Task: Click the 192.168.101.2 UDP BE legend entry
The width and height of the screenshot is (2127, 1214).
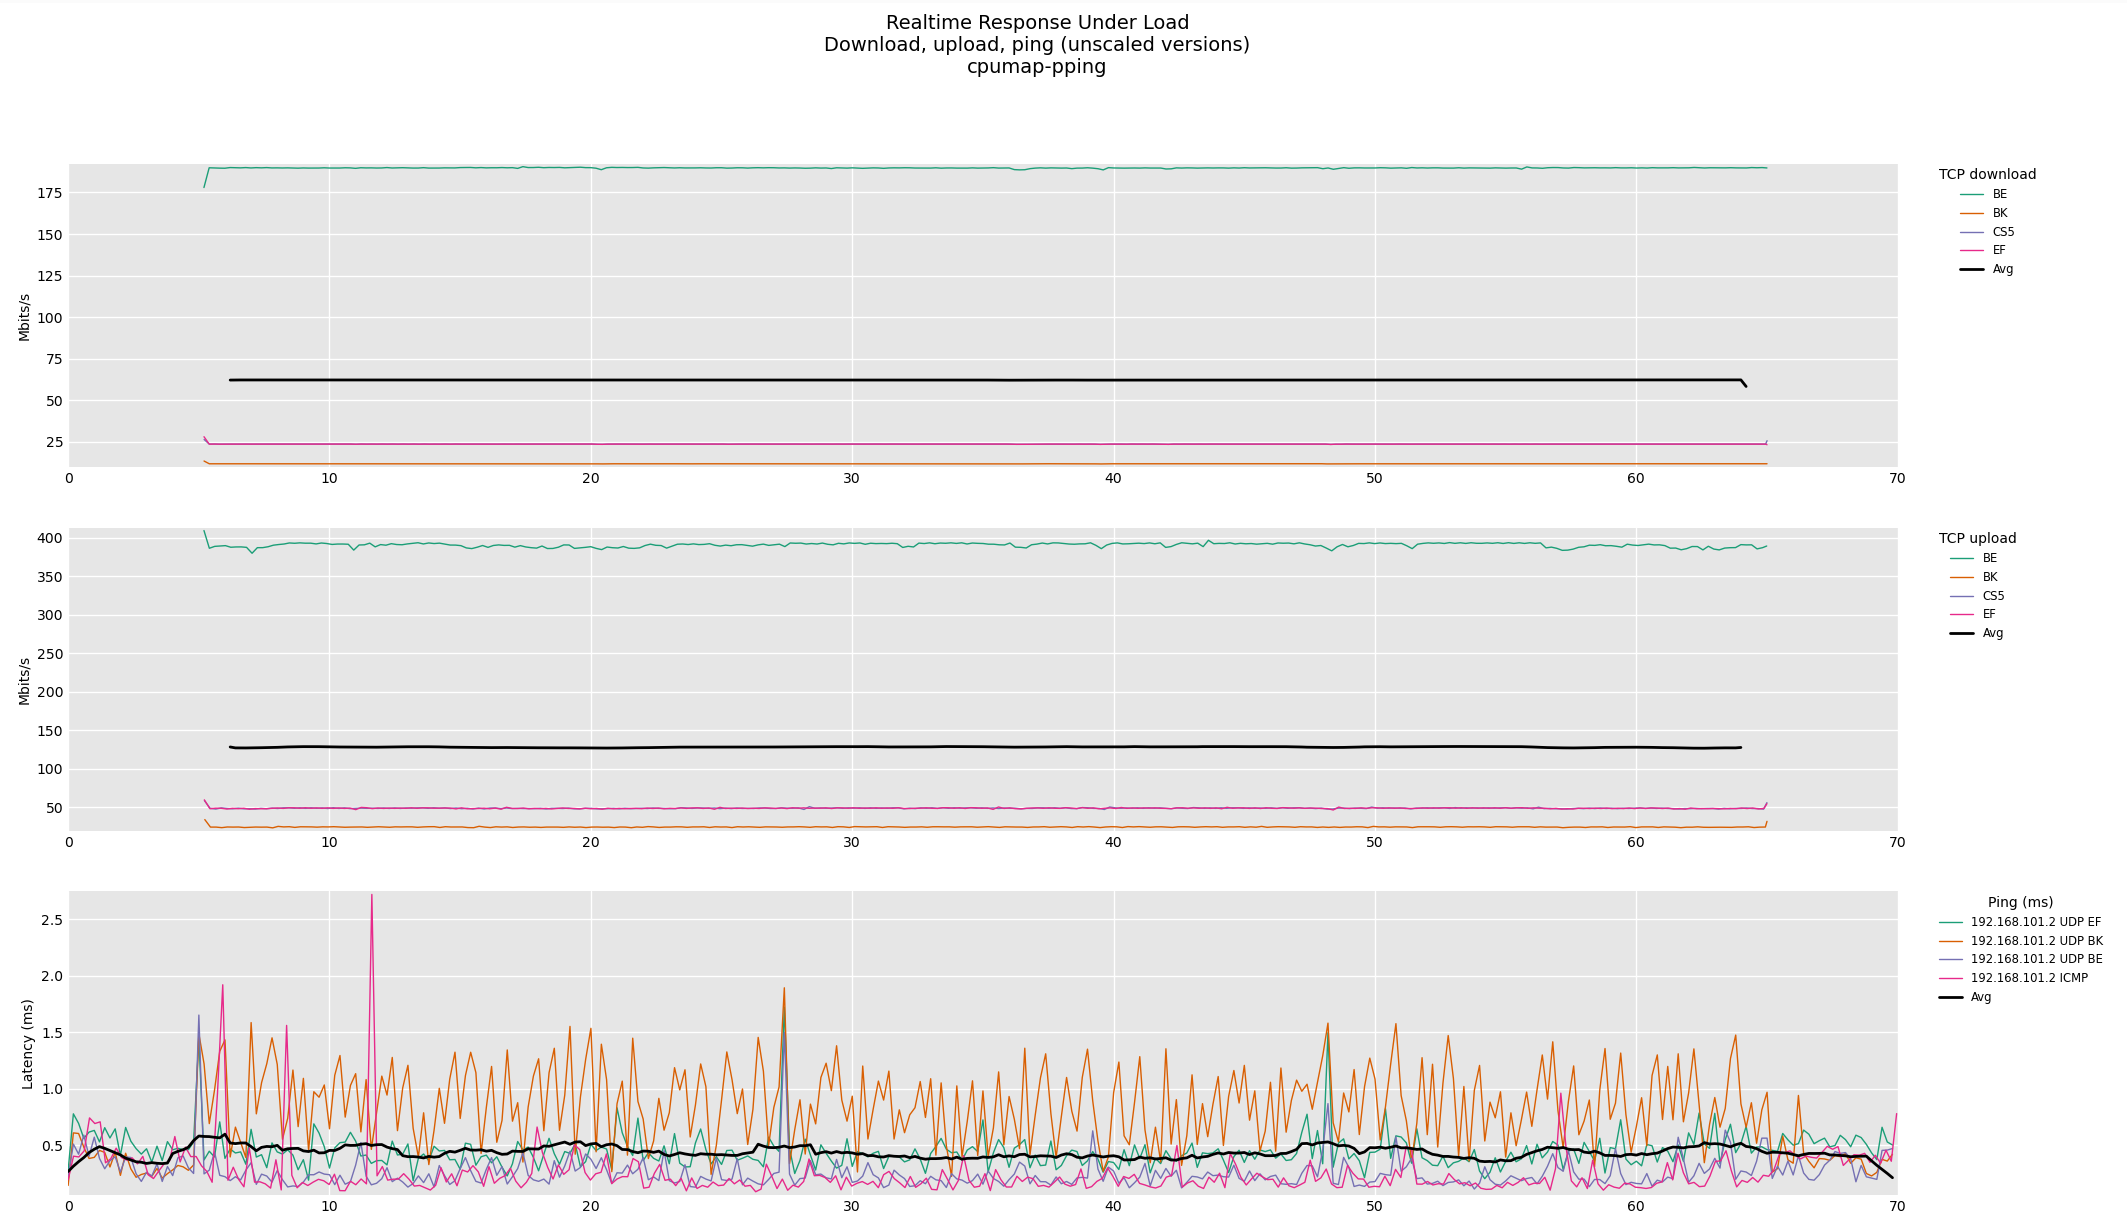Action: click(x=2036, y=959)
